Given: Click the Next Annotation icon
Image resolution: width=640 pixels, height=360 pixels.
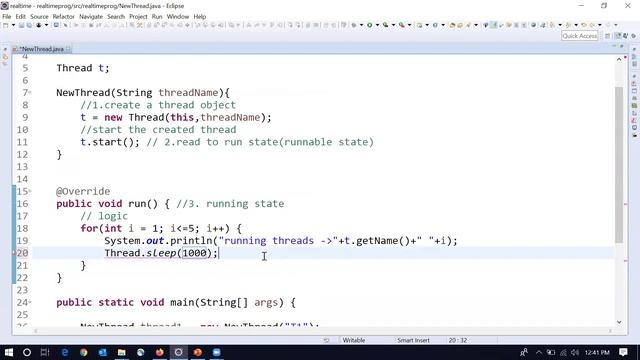Looking at the screenshot, I should click(551, 25).
